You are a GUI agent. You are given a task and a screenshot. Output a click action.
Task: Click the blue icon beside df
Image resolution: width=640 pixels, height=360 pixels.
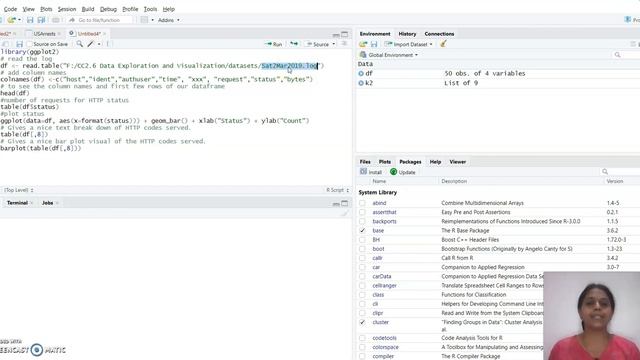tap(361, 73)
